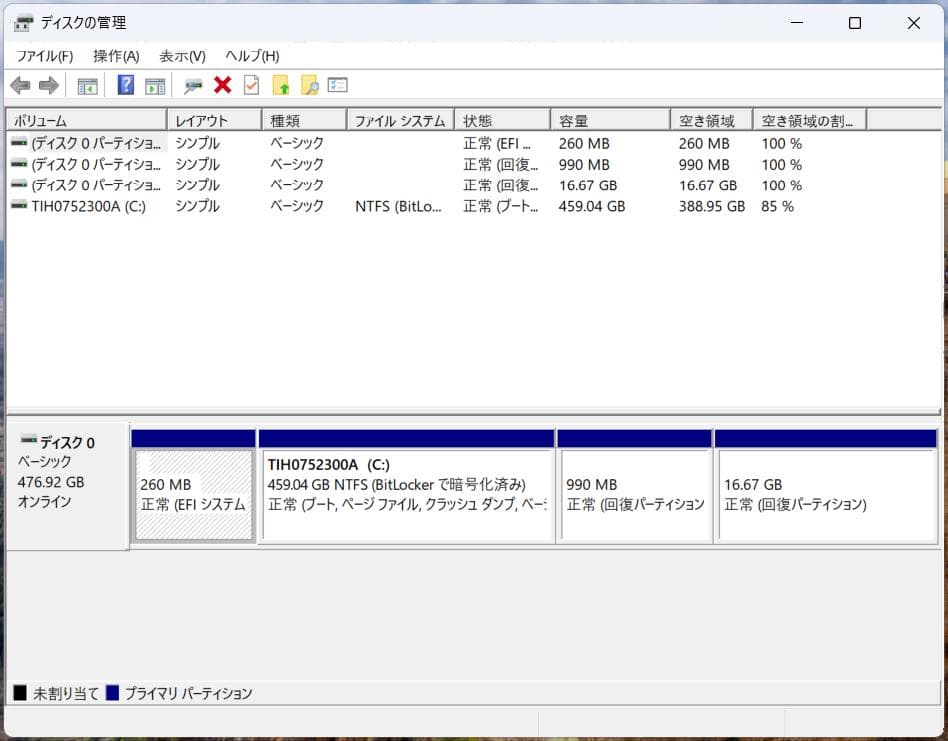Open Help using the question mark icon
948x741 pixels.
pyautogui.click(x=124, y=85)
